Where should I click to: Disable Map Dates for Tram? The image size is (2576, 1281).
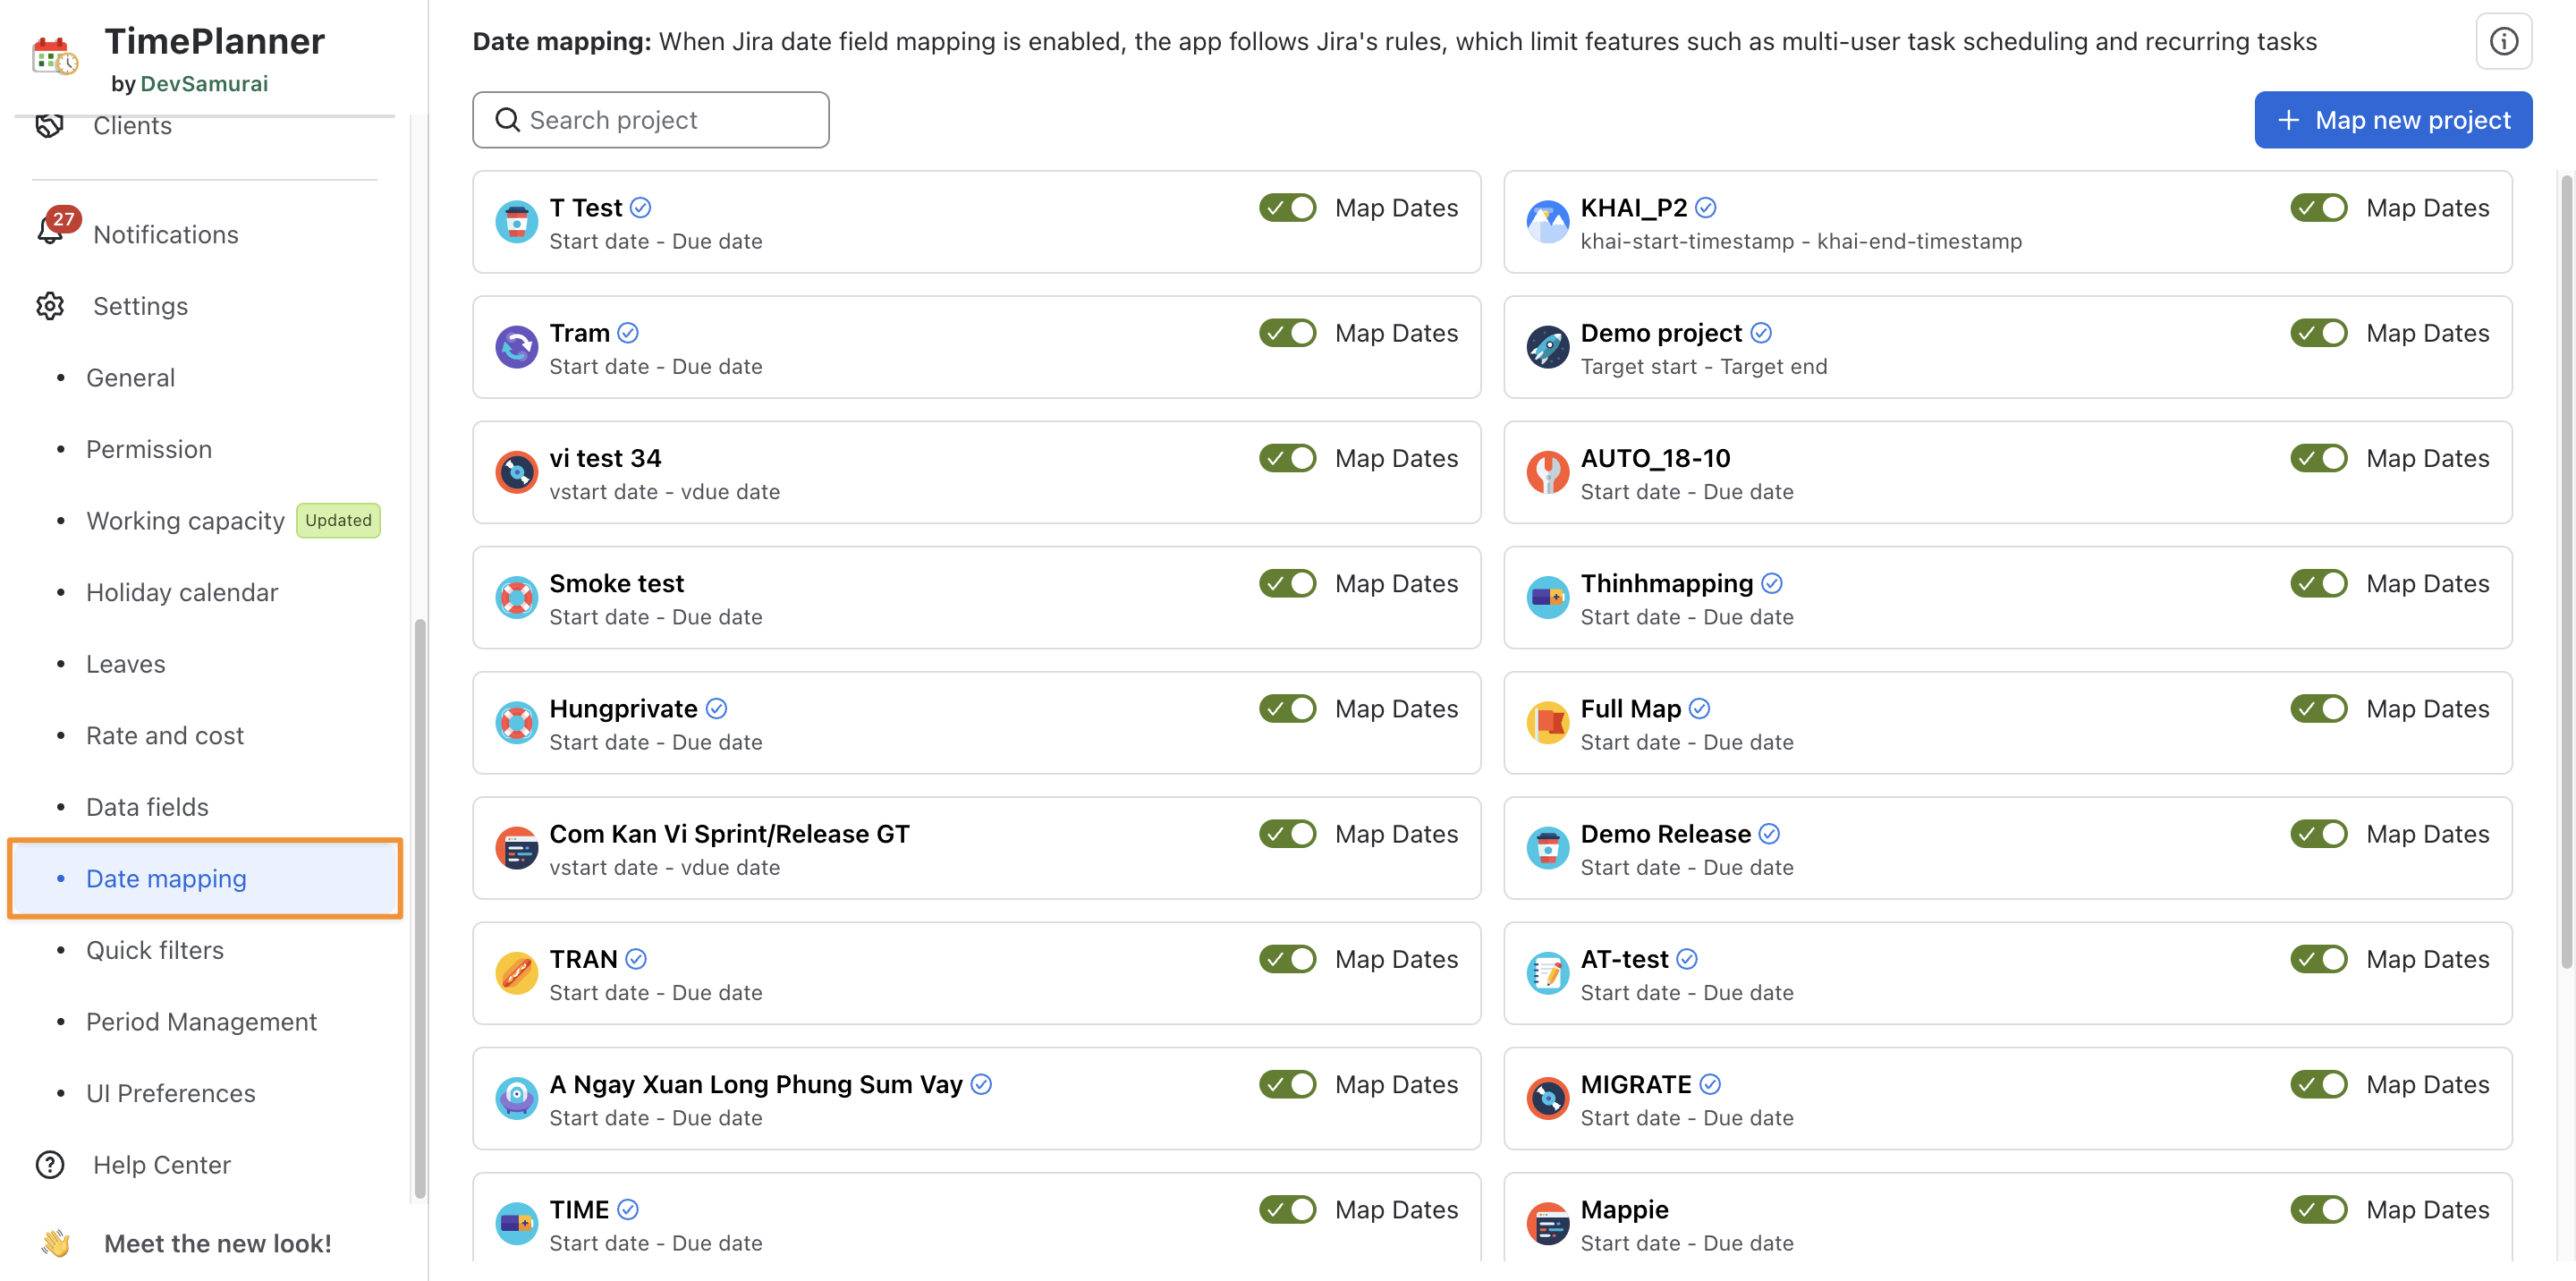pos(1288,332)
